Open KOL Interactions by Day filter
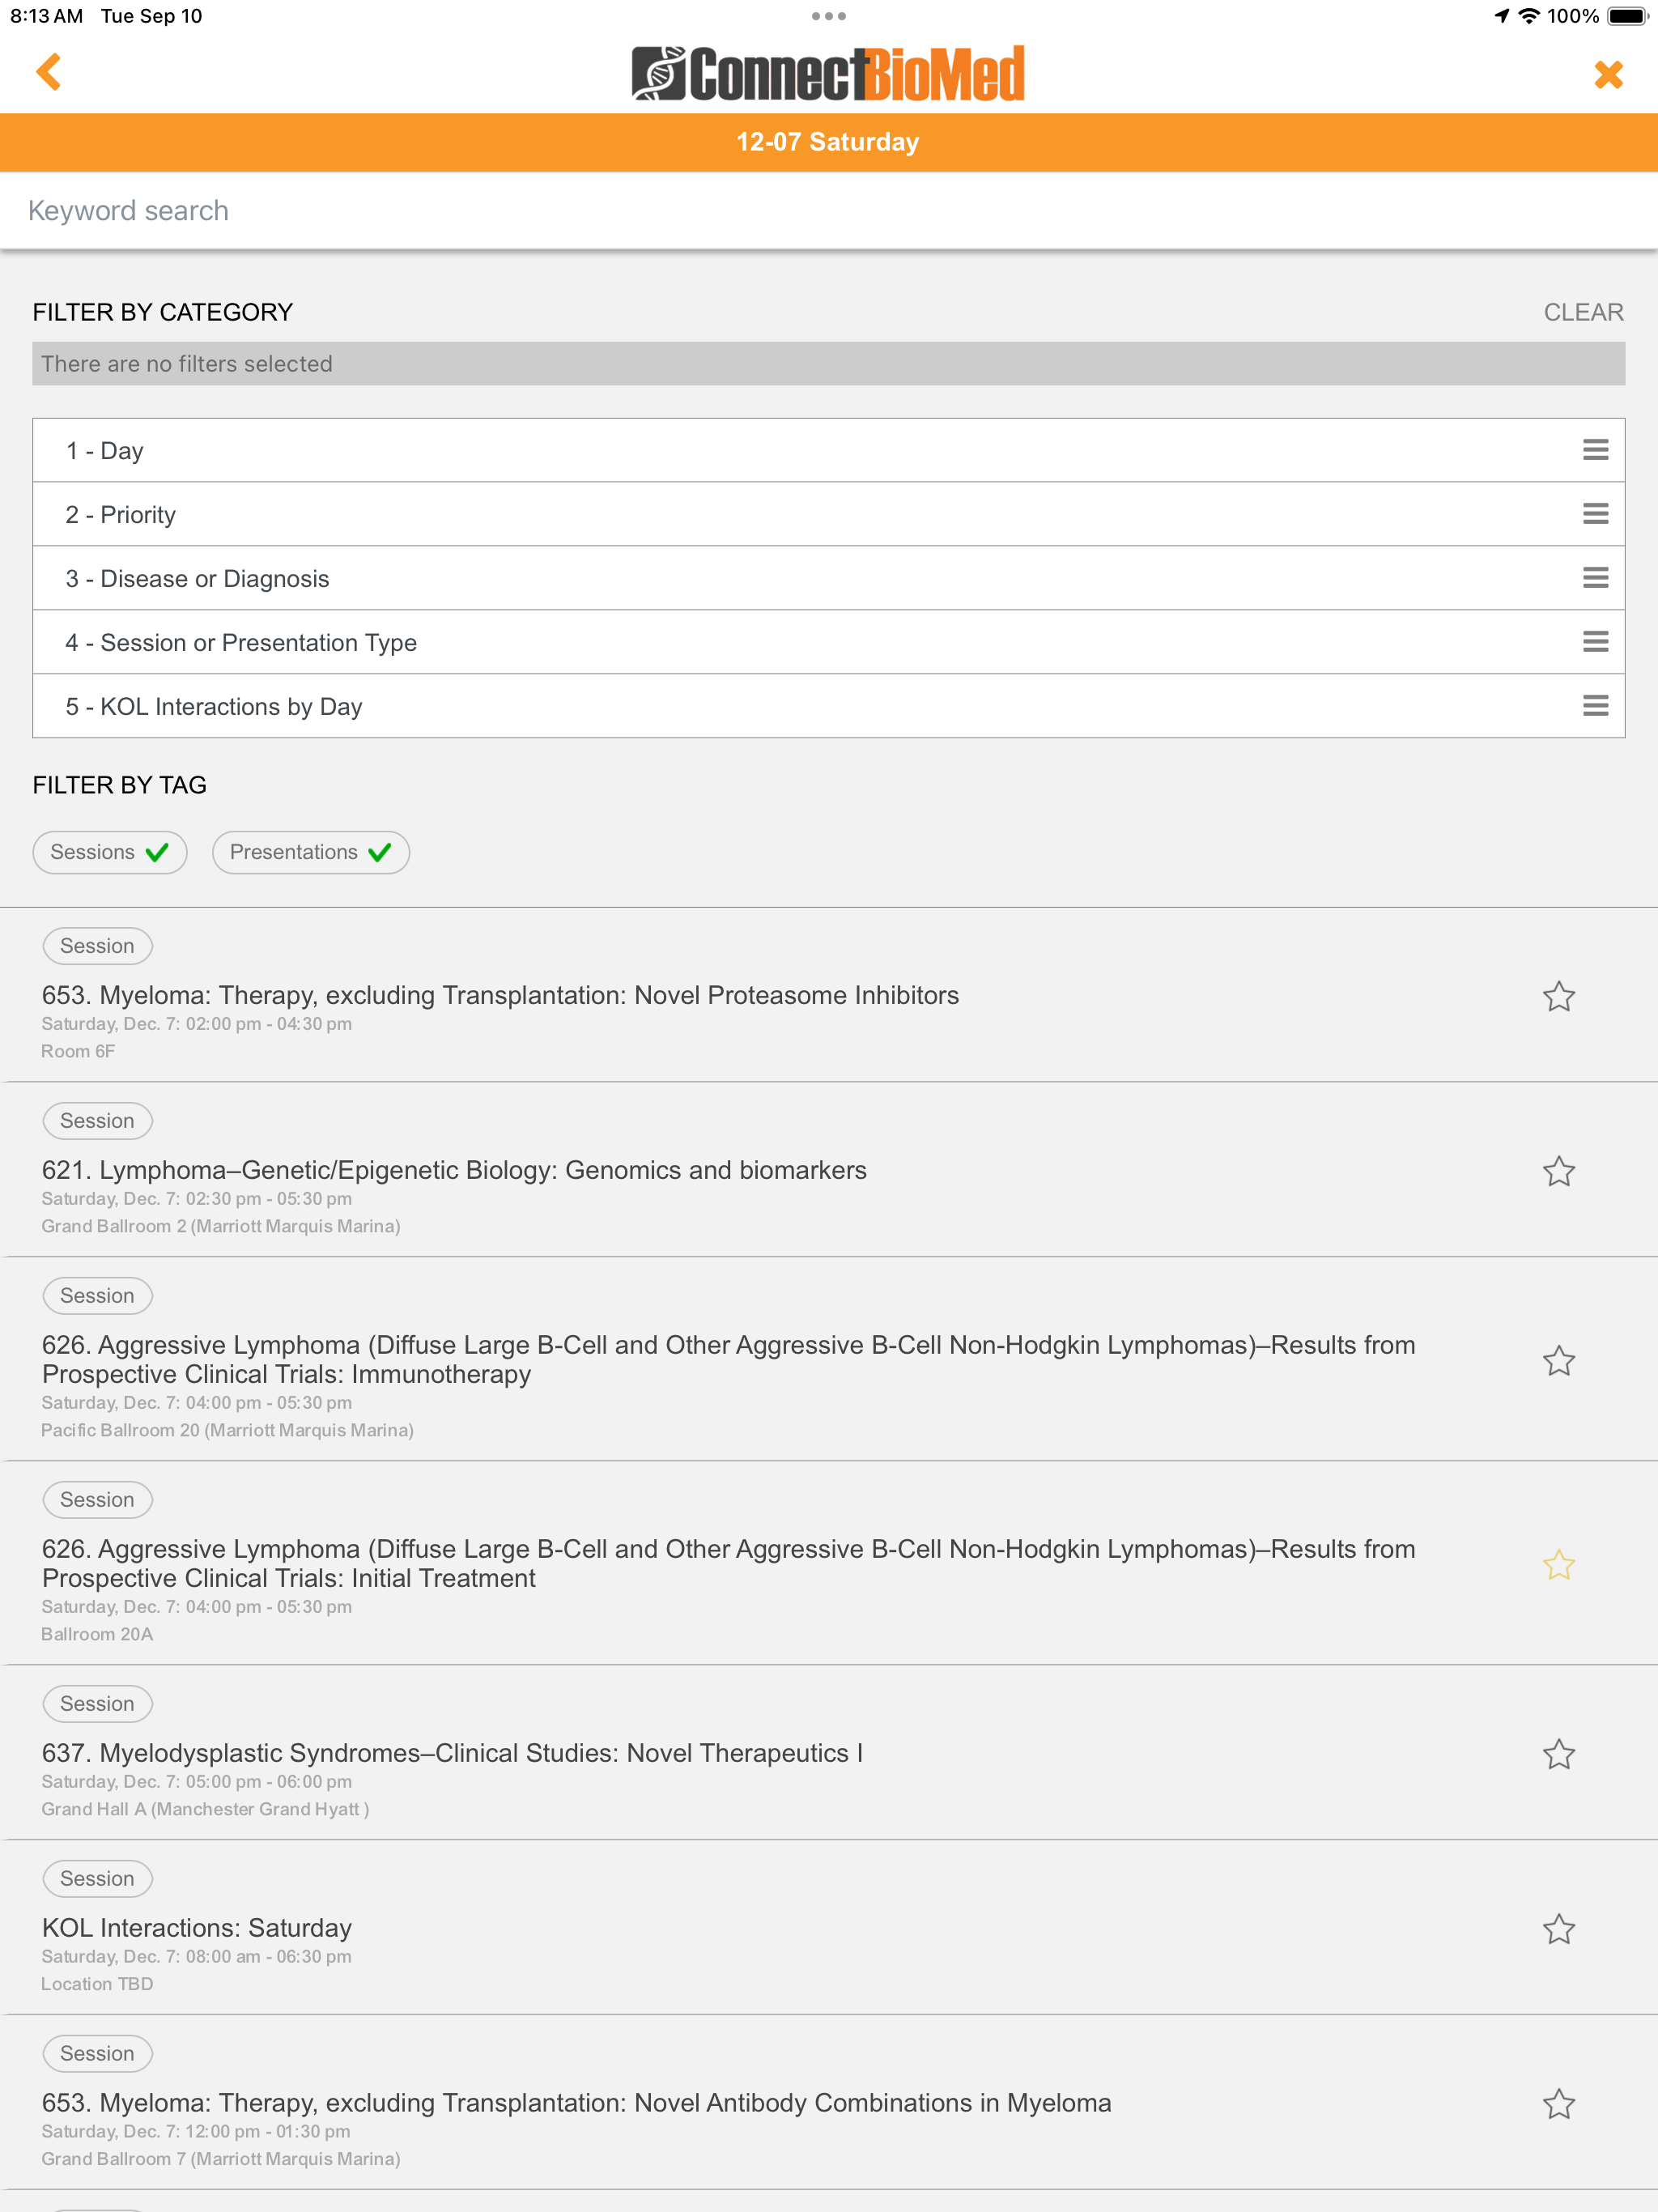 pos(828,706)
